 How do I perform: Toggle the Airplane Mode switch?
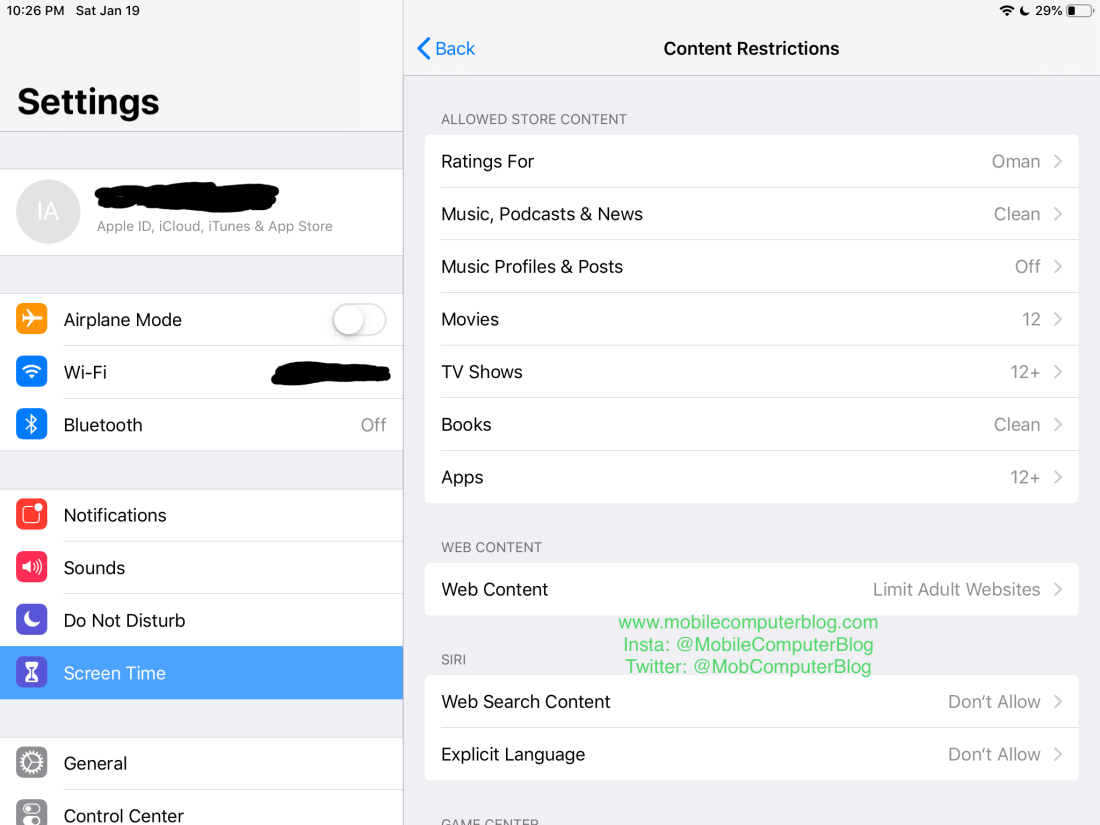359,320
